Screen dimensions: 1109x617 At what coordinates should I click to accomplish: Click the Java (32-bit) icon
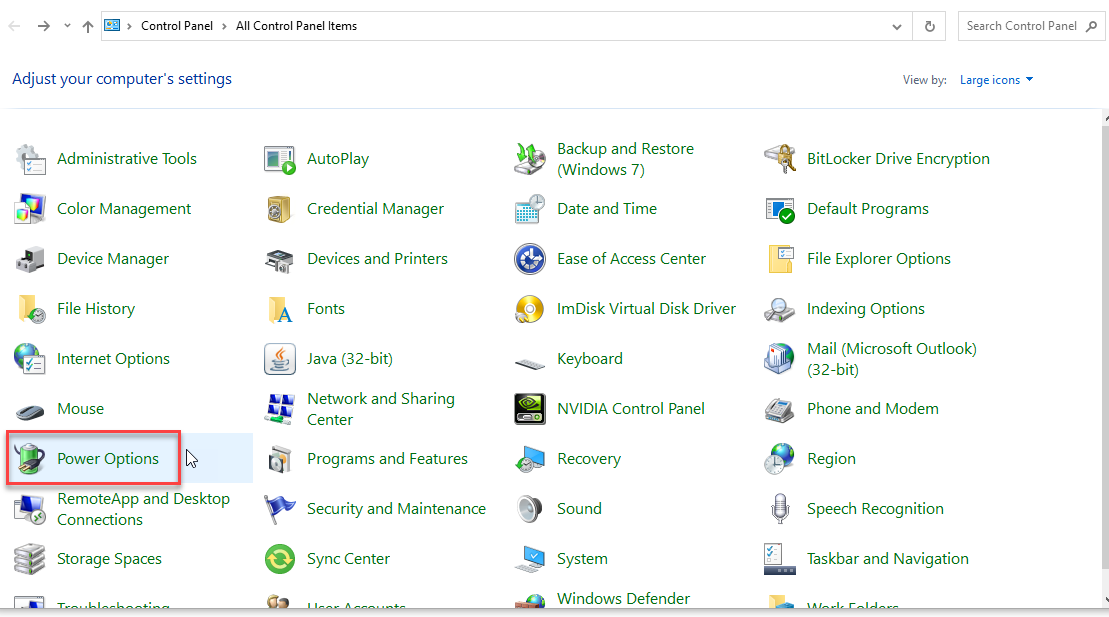(x=279, y=359)
